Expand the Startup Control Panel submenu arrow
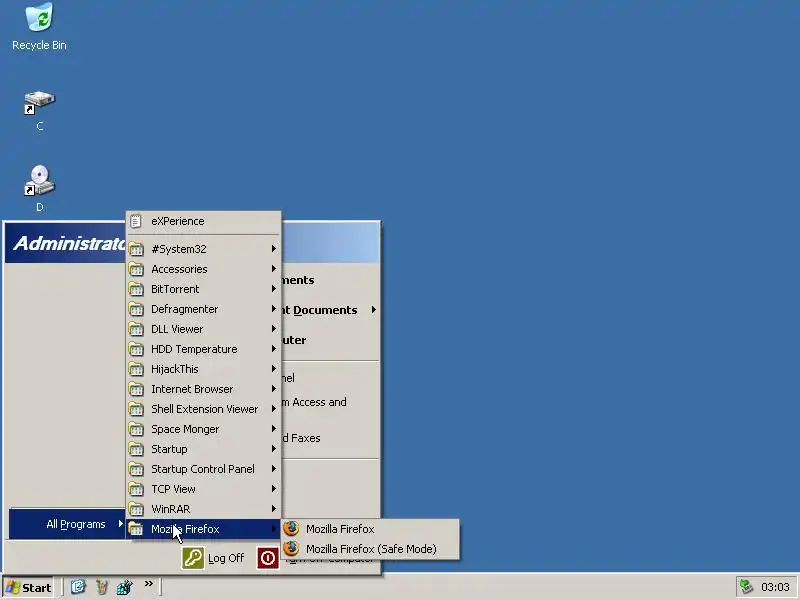Viewport: 800px width, 600px height. point(273,468)
